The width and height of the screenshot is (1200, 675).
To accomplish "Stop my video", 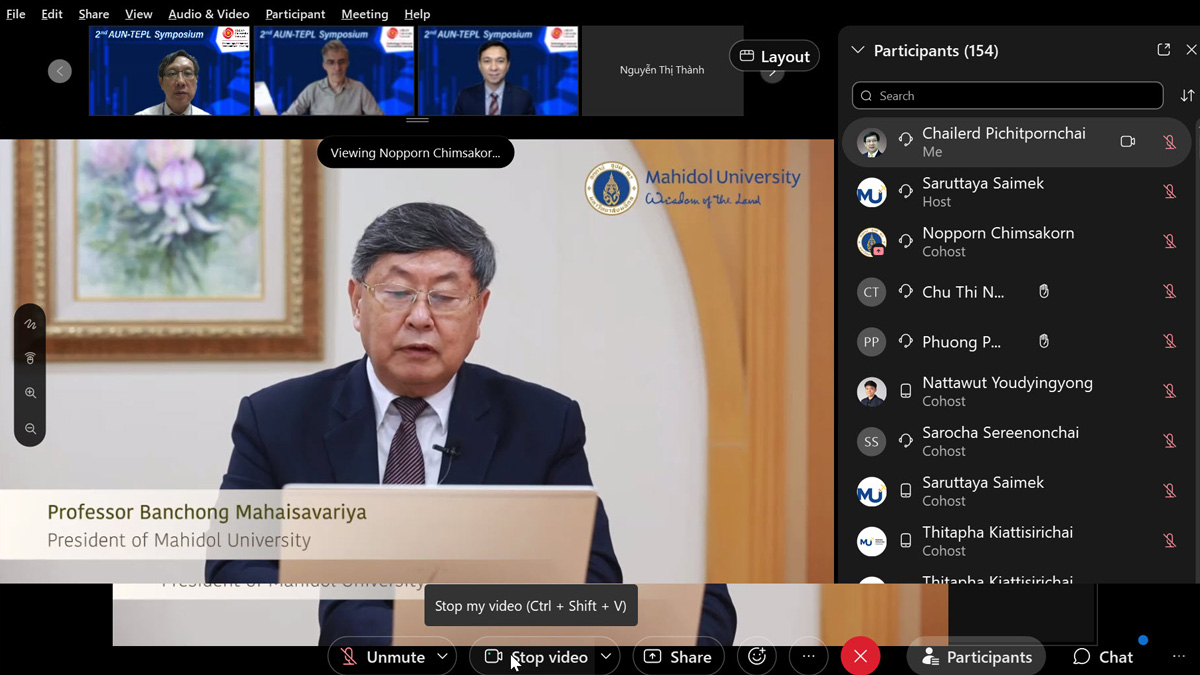I will click(x=537, y=657).
